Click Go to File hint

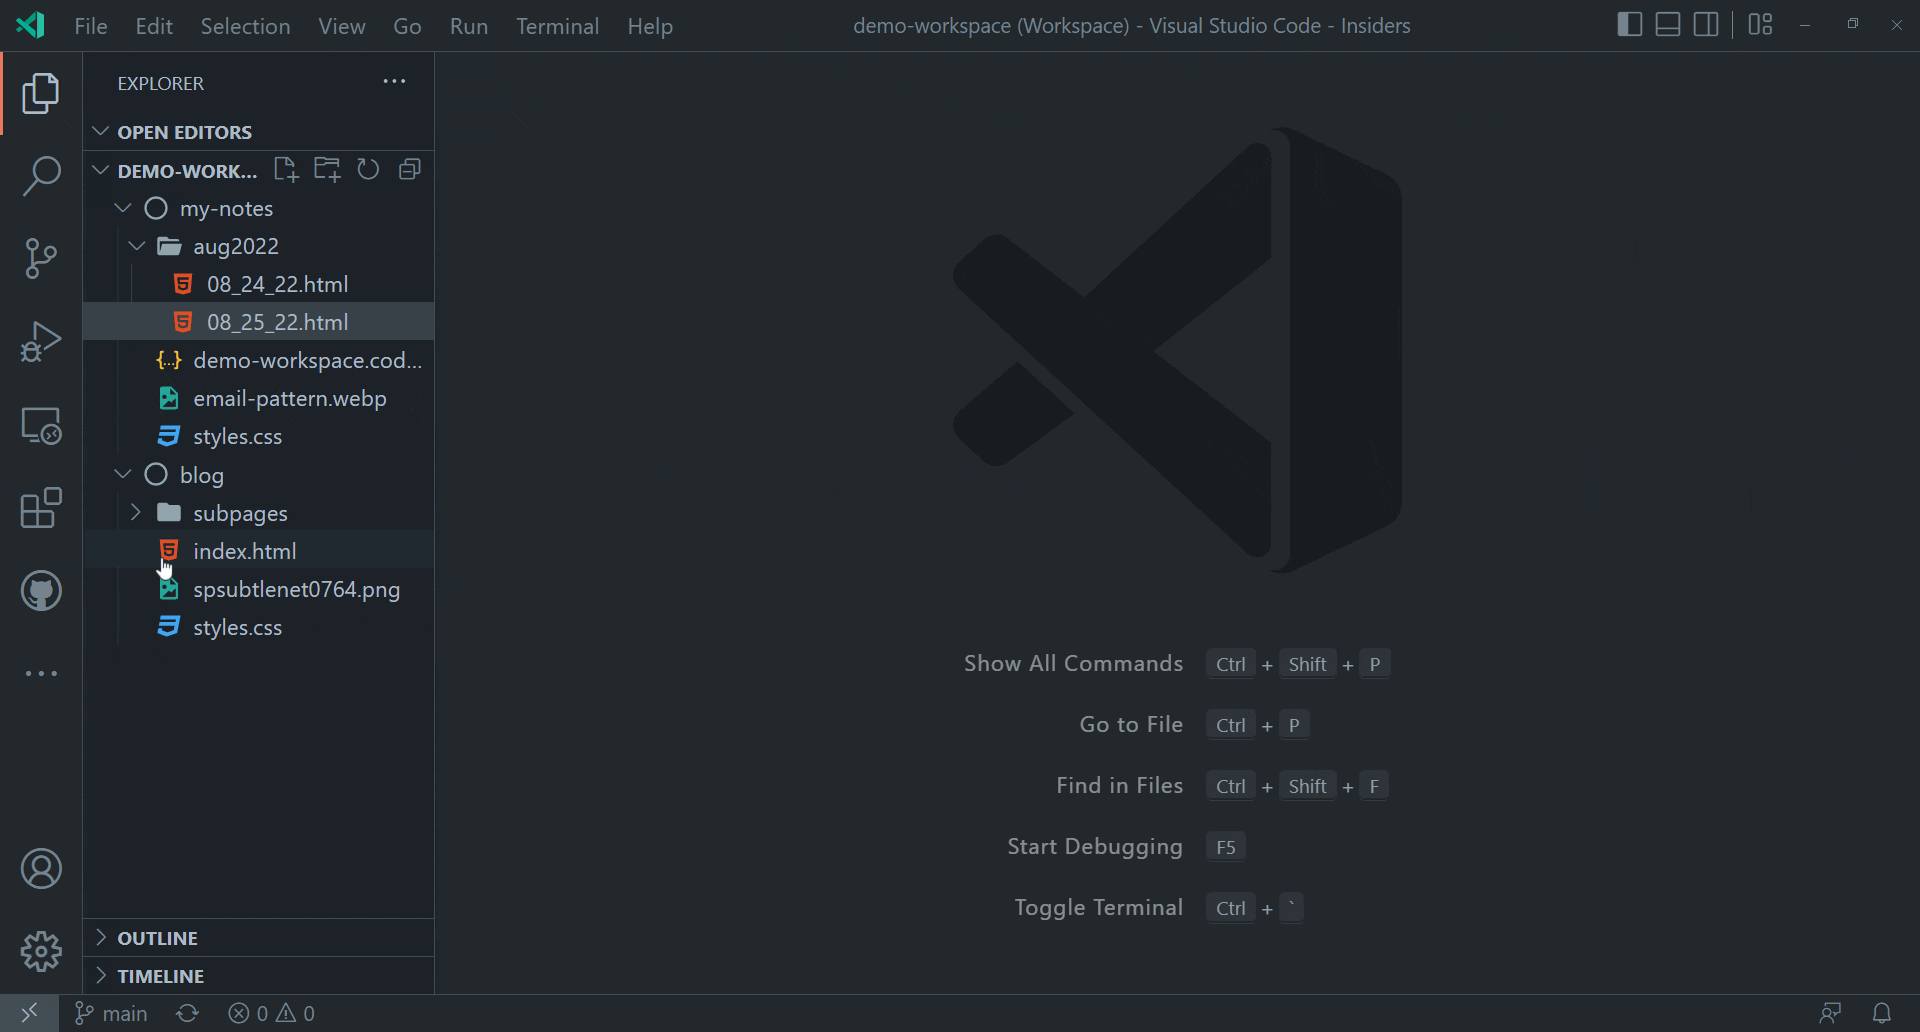pyautogui.click(x=1131, y=724)
